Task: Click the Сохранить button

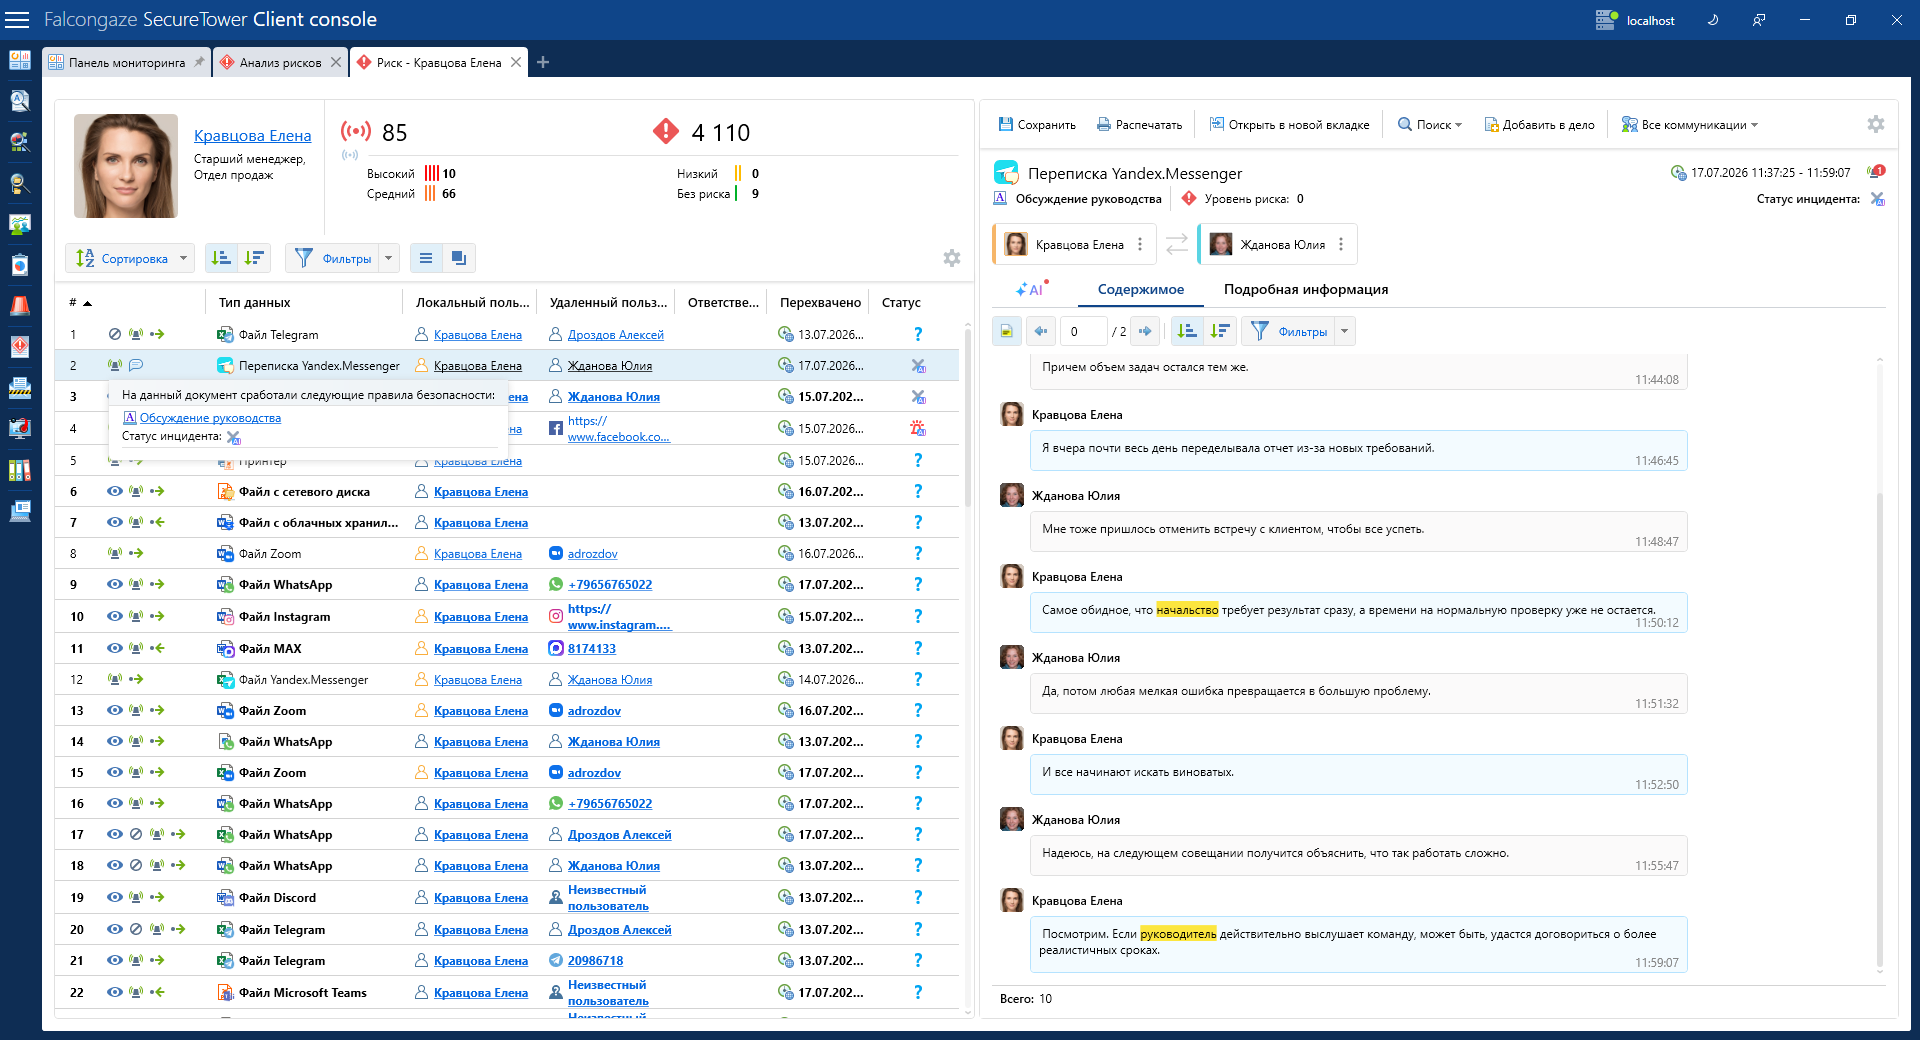Action: tap(1037, 125)
